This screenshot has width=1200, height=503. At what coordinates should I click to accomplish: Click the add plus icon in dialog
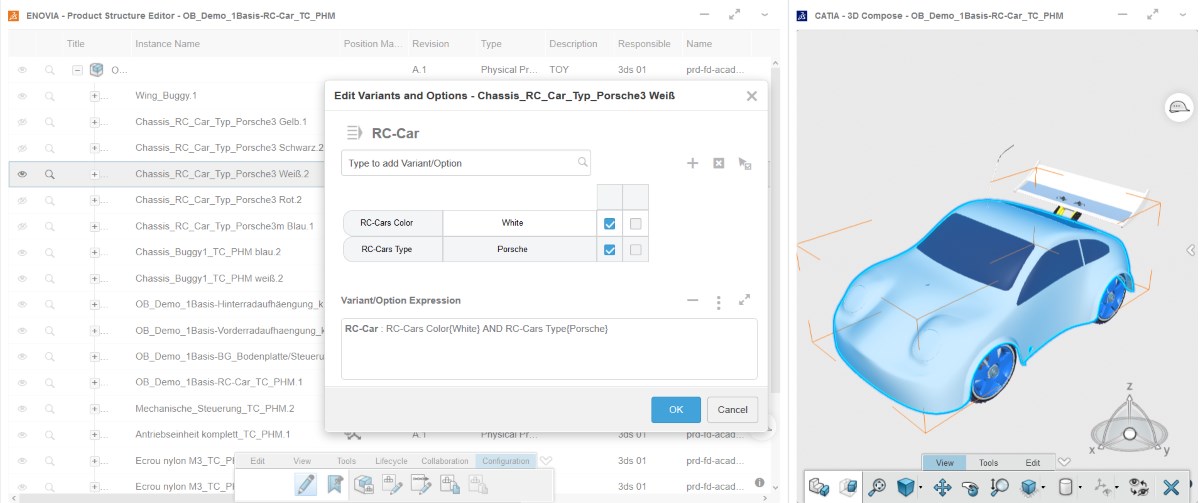coord(692,163)
